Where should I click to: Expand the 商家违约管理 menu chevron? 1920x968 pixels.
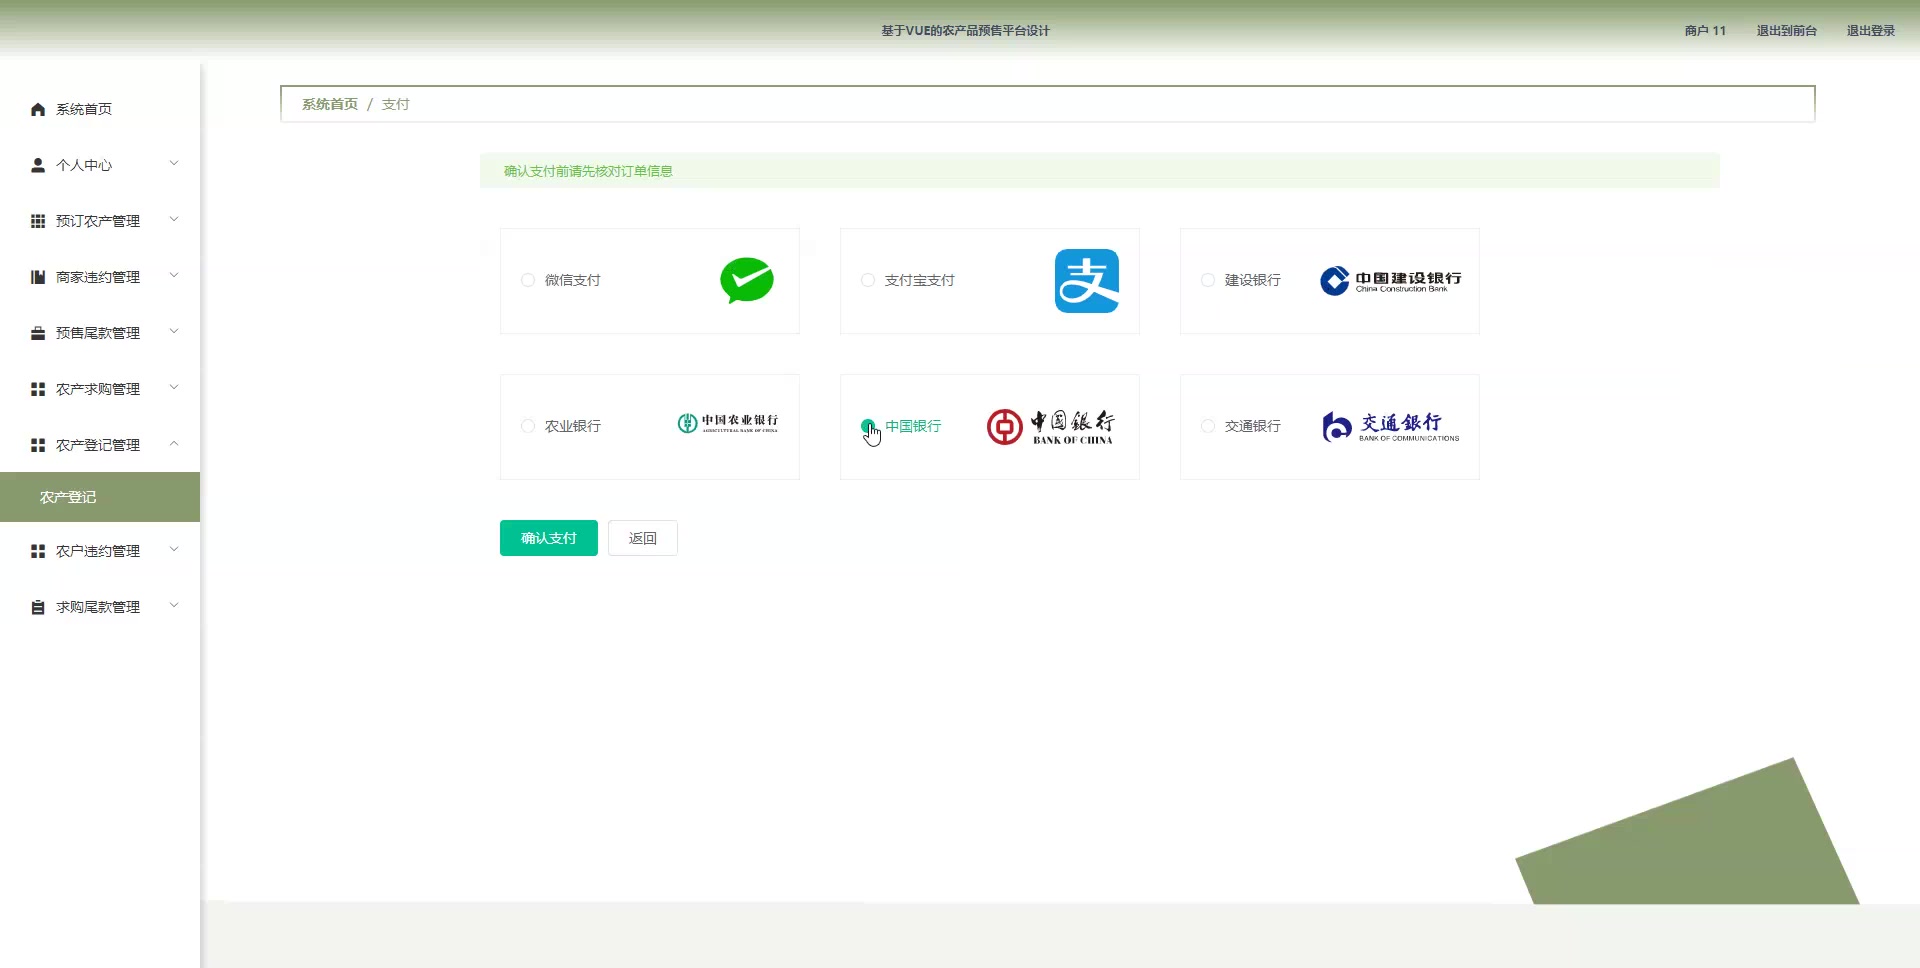pyautogui.click(x=174, y=276)
